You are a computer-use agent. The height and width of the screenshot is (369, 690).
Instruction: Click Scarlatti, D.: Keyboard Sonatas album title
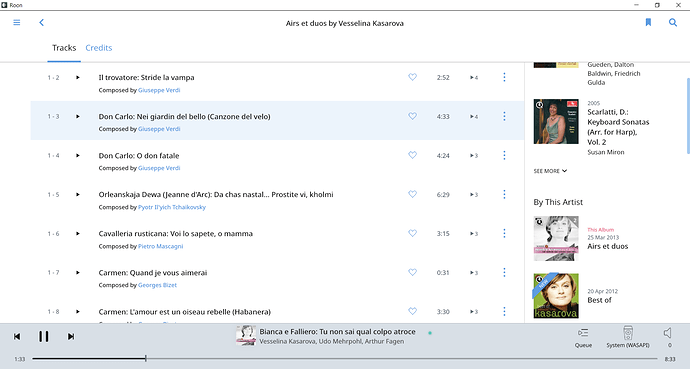(618, 127)
